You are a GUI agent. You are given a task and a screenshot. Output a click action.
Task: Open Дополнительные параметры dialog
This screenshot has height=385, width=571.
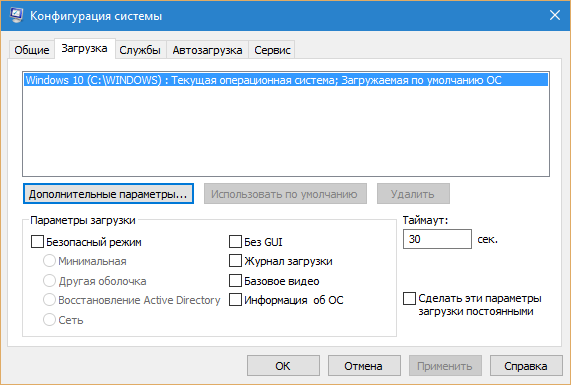pos(108,194)
